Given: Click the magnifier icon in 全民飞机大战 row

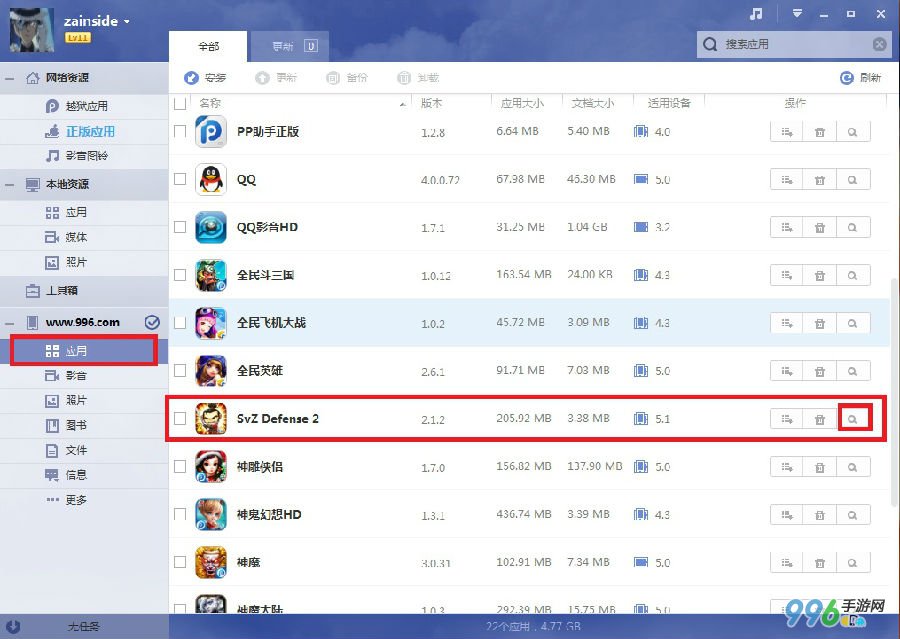Looking at the screenshot, I should pyautogui.click(x=853, y=323).
